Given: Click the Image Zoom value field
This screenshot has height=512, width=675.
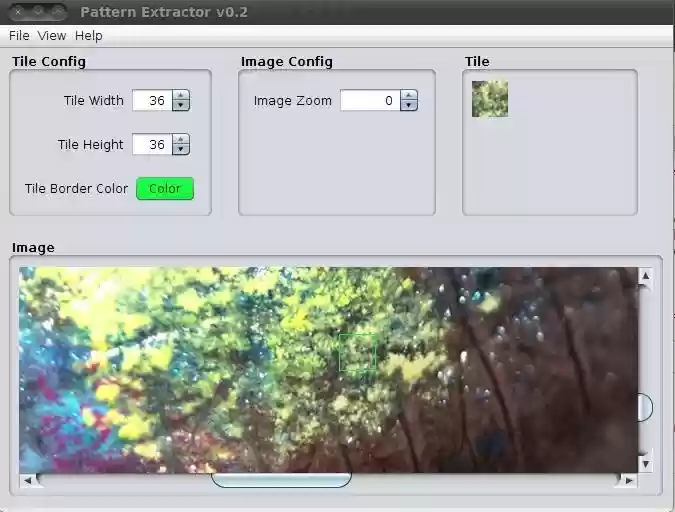Looking at the screenshot, I should (370, 100).
